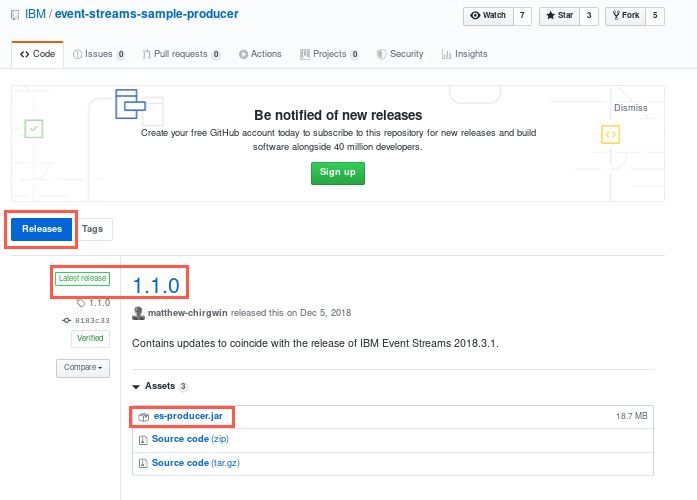
Task: Open release 1.1.0 title link
Action: coord(156,285)
